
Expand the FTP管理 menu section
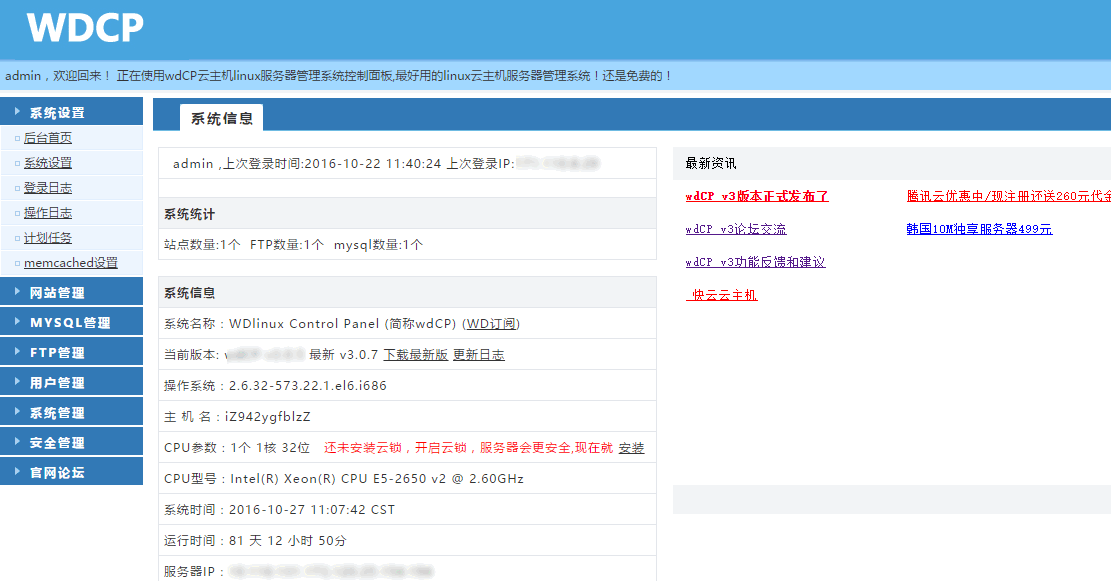click(57, 353)
